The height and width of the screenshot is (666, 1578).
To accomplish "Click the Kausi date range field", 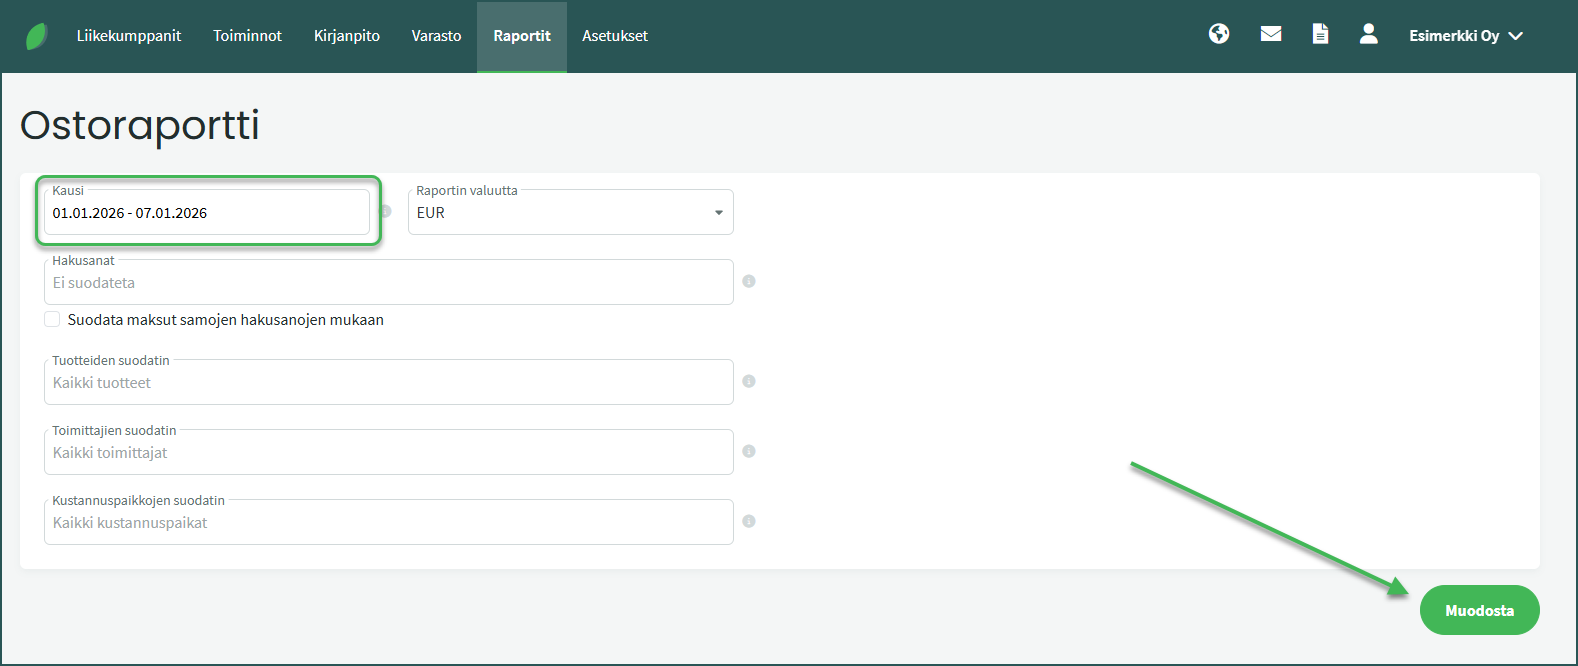I will [x=206, y=213].
